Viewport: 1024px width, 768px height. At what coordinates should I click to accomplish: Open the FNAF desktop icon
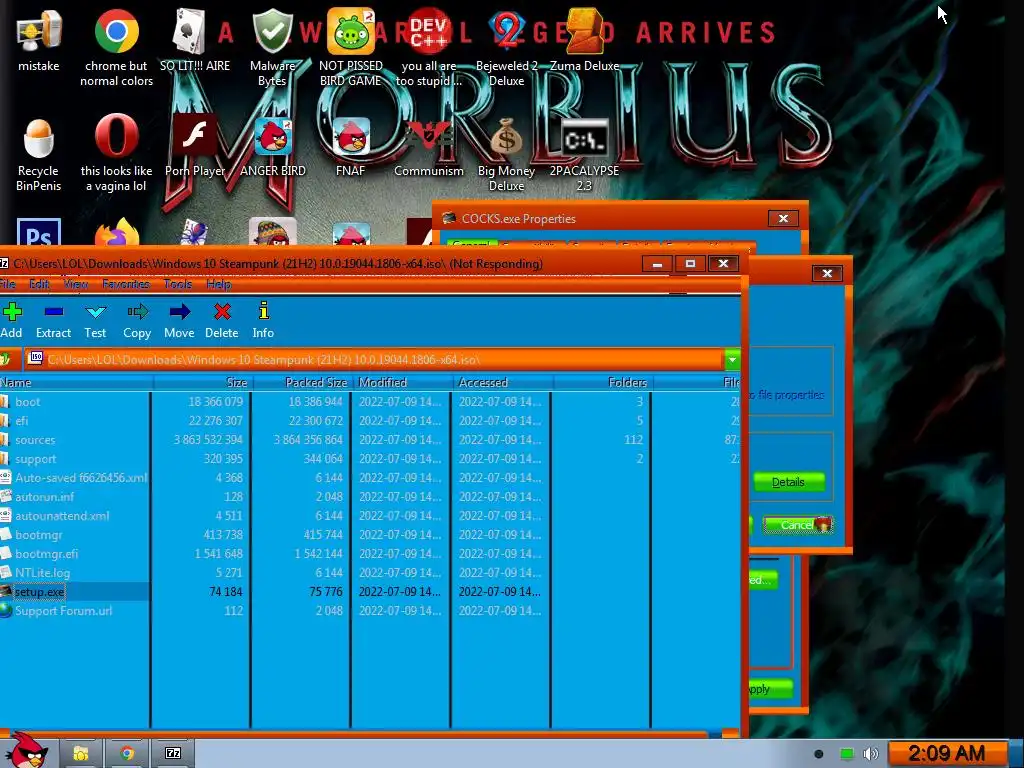pyautogui.click(x=351, y=146)
